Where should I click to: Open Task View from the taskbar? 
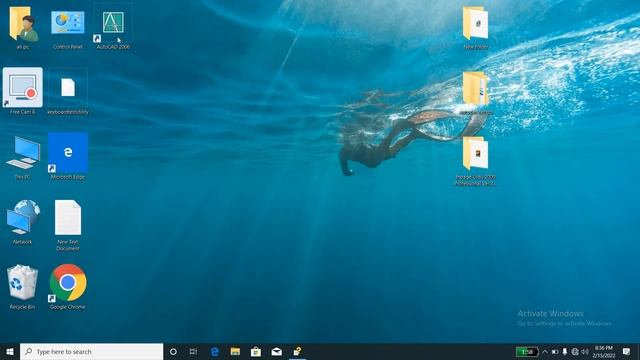[193, 351]
